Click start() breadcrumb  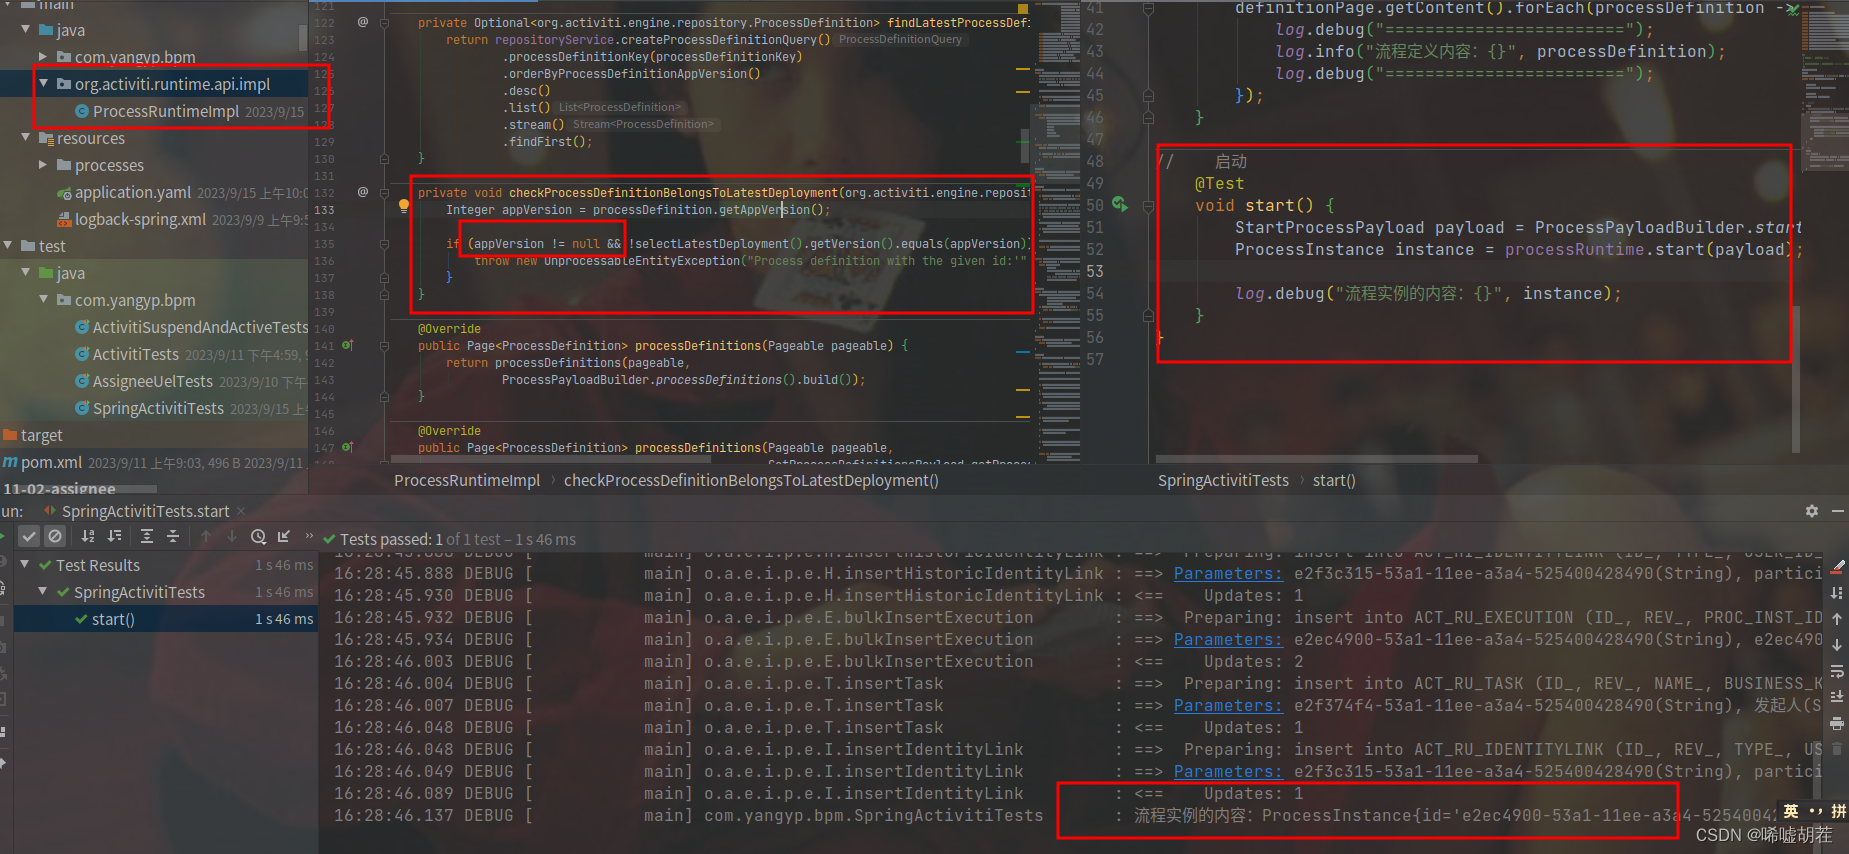pos(1334,480)
